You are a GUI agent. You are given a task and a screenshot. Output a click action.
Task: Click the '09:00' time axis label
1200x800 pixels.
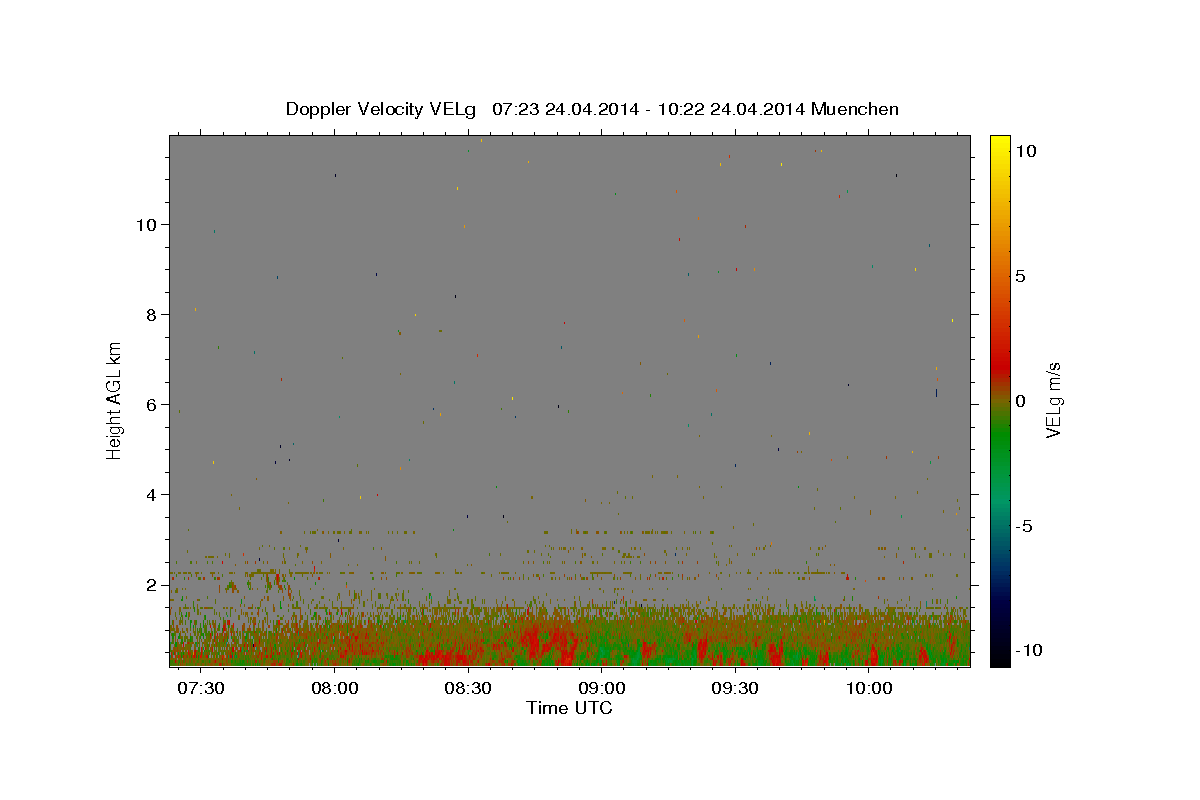[x=603, y=688]
